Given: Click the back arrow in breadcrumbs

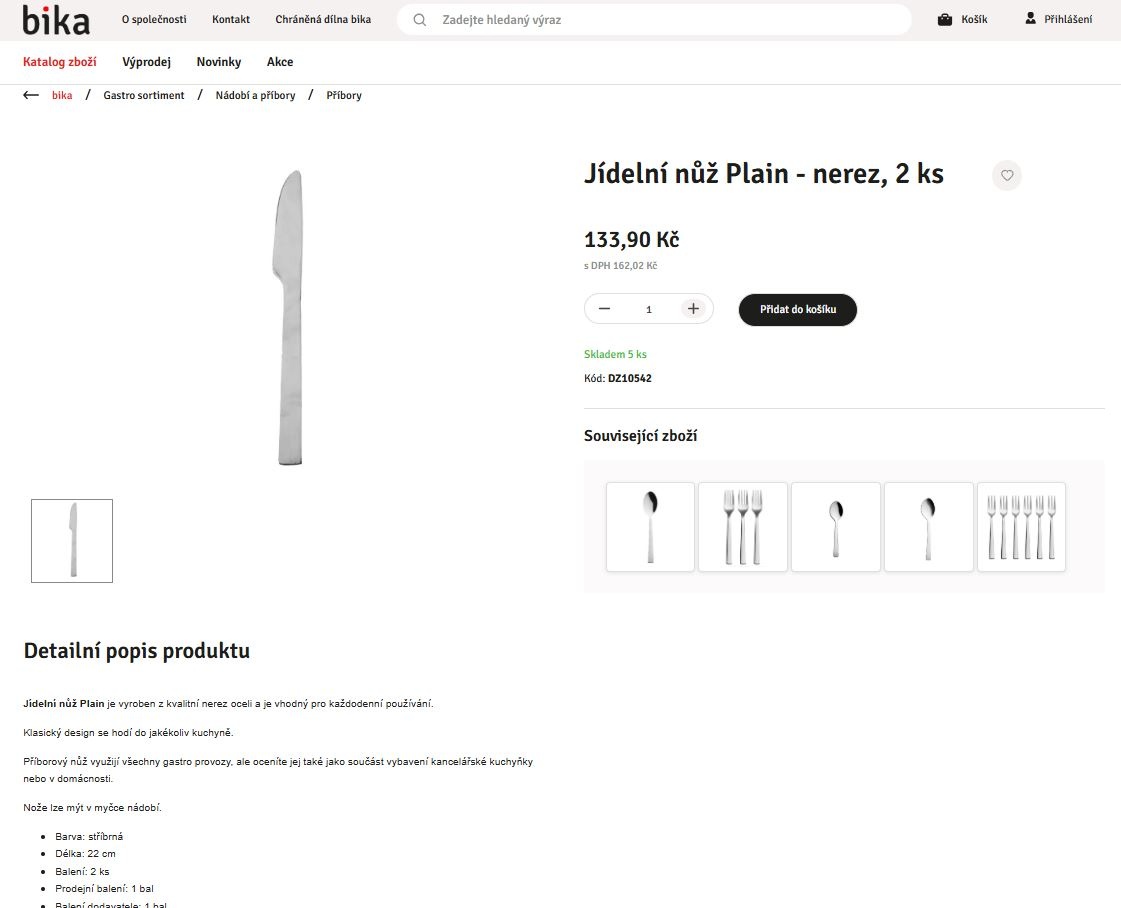Looking at the screenshot, I should coord(31,95).
